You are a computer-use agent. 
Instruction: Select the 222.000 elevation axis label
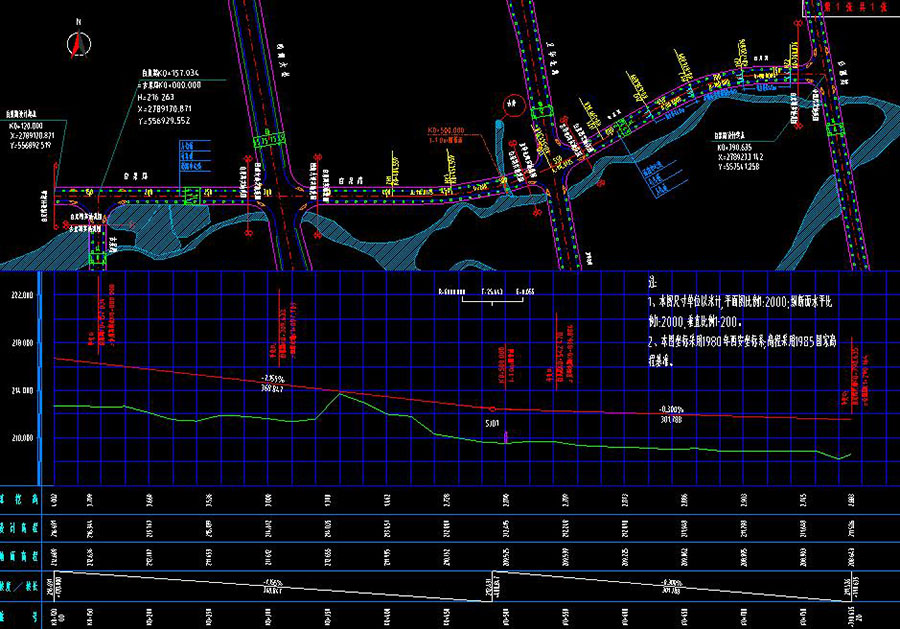(21, 296)
